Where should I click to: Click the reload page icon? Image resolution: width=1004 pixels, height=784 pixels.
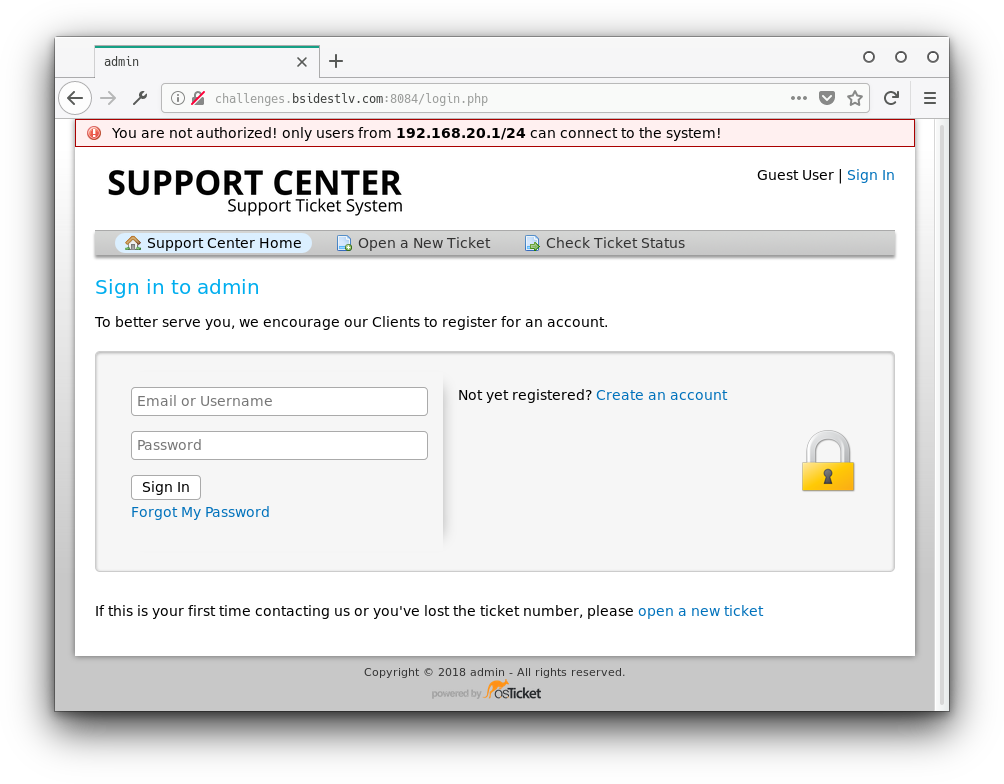point(891,98)
